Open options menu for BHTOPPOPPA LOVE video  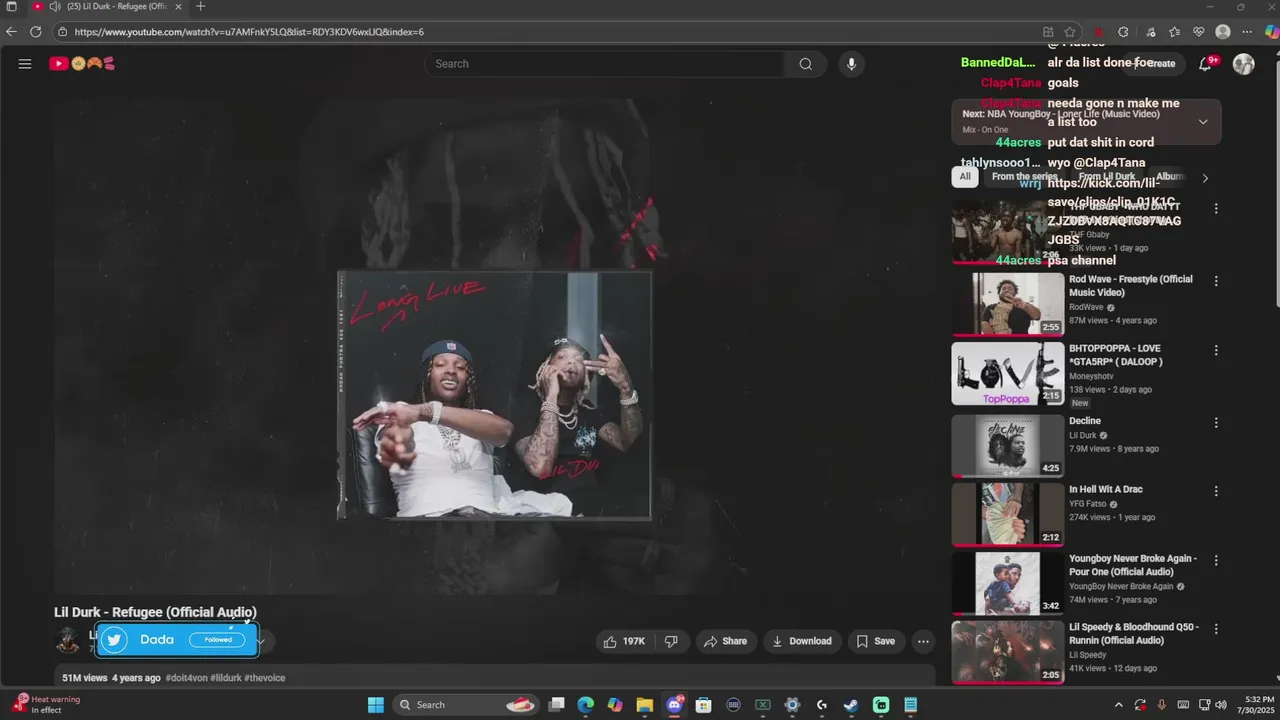coord(1216,350)
